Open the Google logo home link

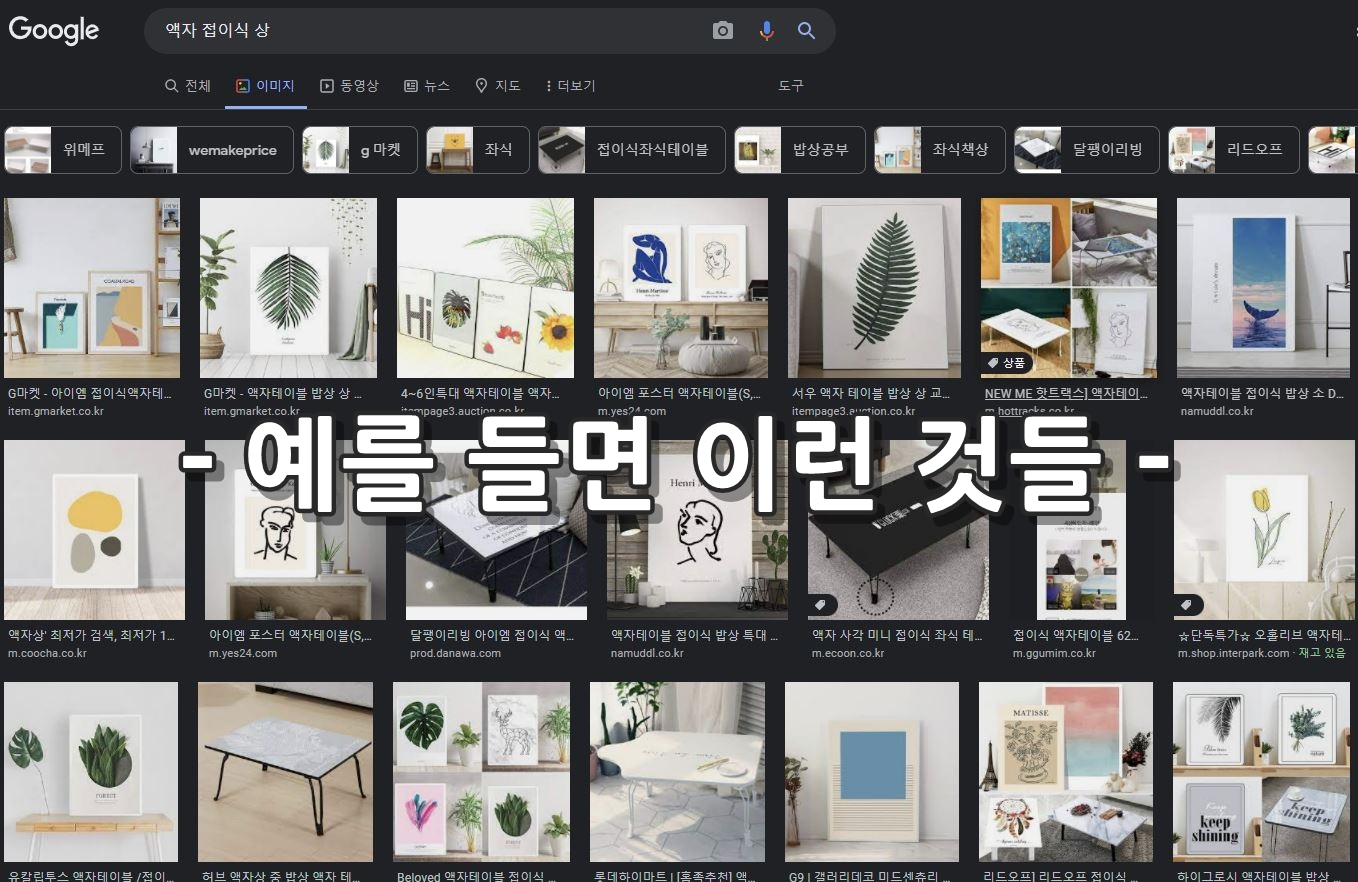click(x=54, y=30)
